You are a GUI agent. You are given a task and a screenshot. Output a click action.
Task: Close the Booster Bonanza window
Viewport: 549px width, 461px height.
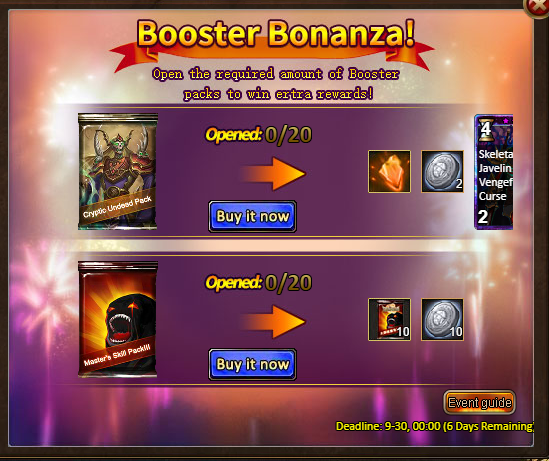tap(536, 7)
